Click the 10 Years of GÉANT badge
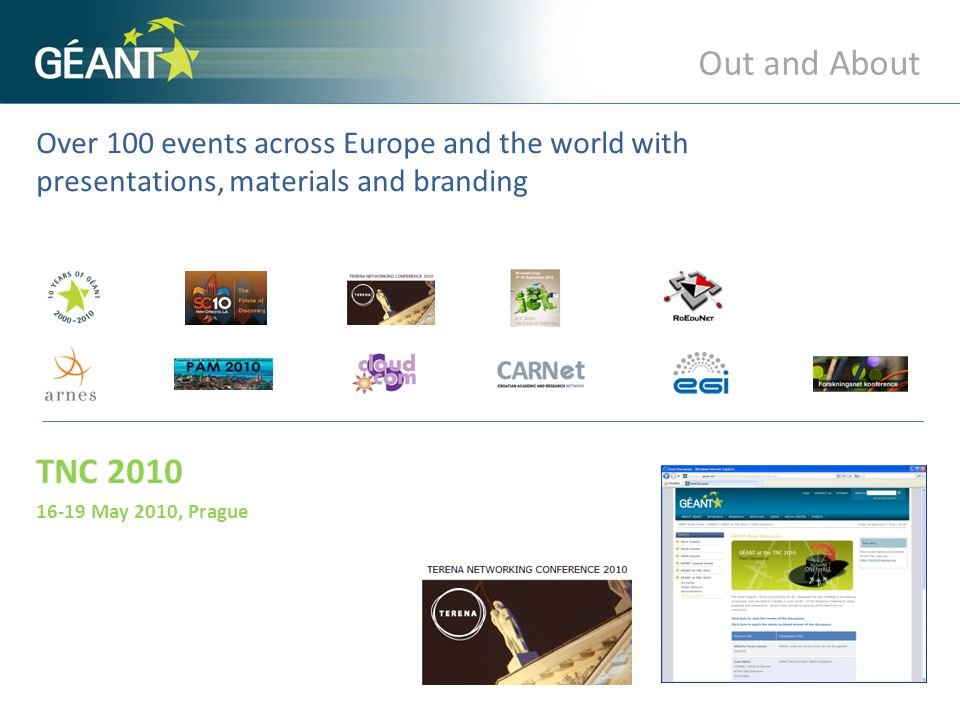The image size is (960, 720). (x=73, y=298)
